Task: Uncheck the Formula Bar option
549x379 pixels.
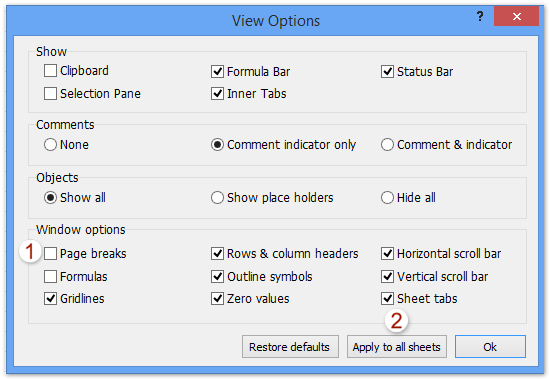Action: click(217, 71)
